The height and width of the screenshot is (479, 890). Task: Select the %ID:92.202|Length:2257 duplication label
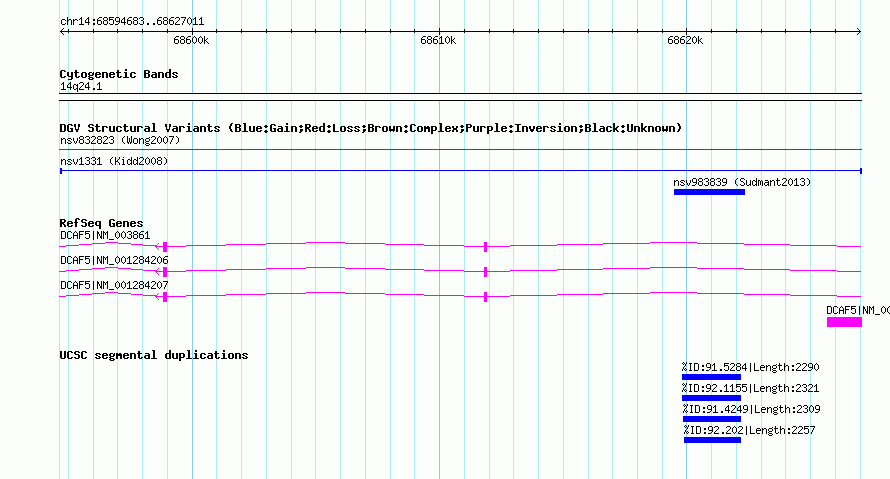749,430
